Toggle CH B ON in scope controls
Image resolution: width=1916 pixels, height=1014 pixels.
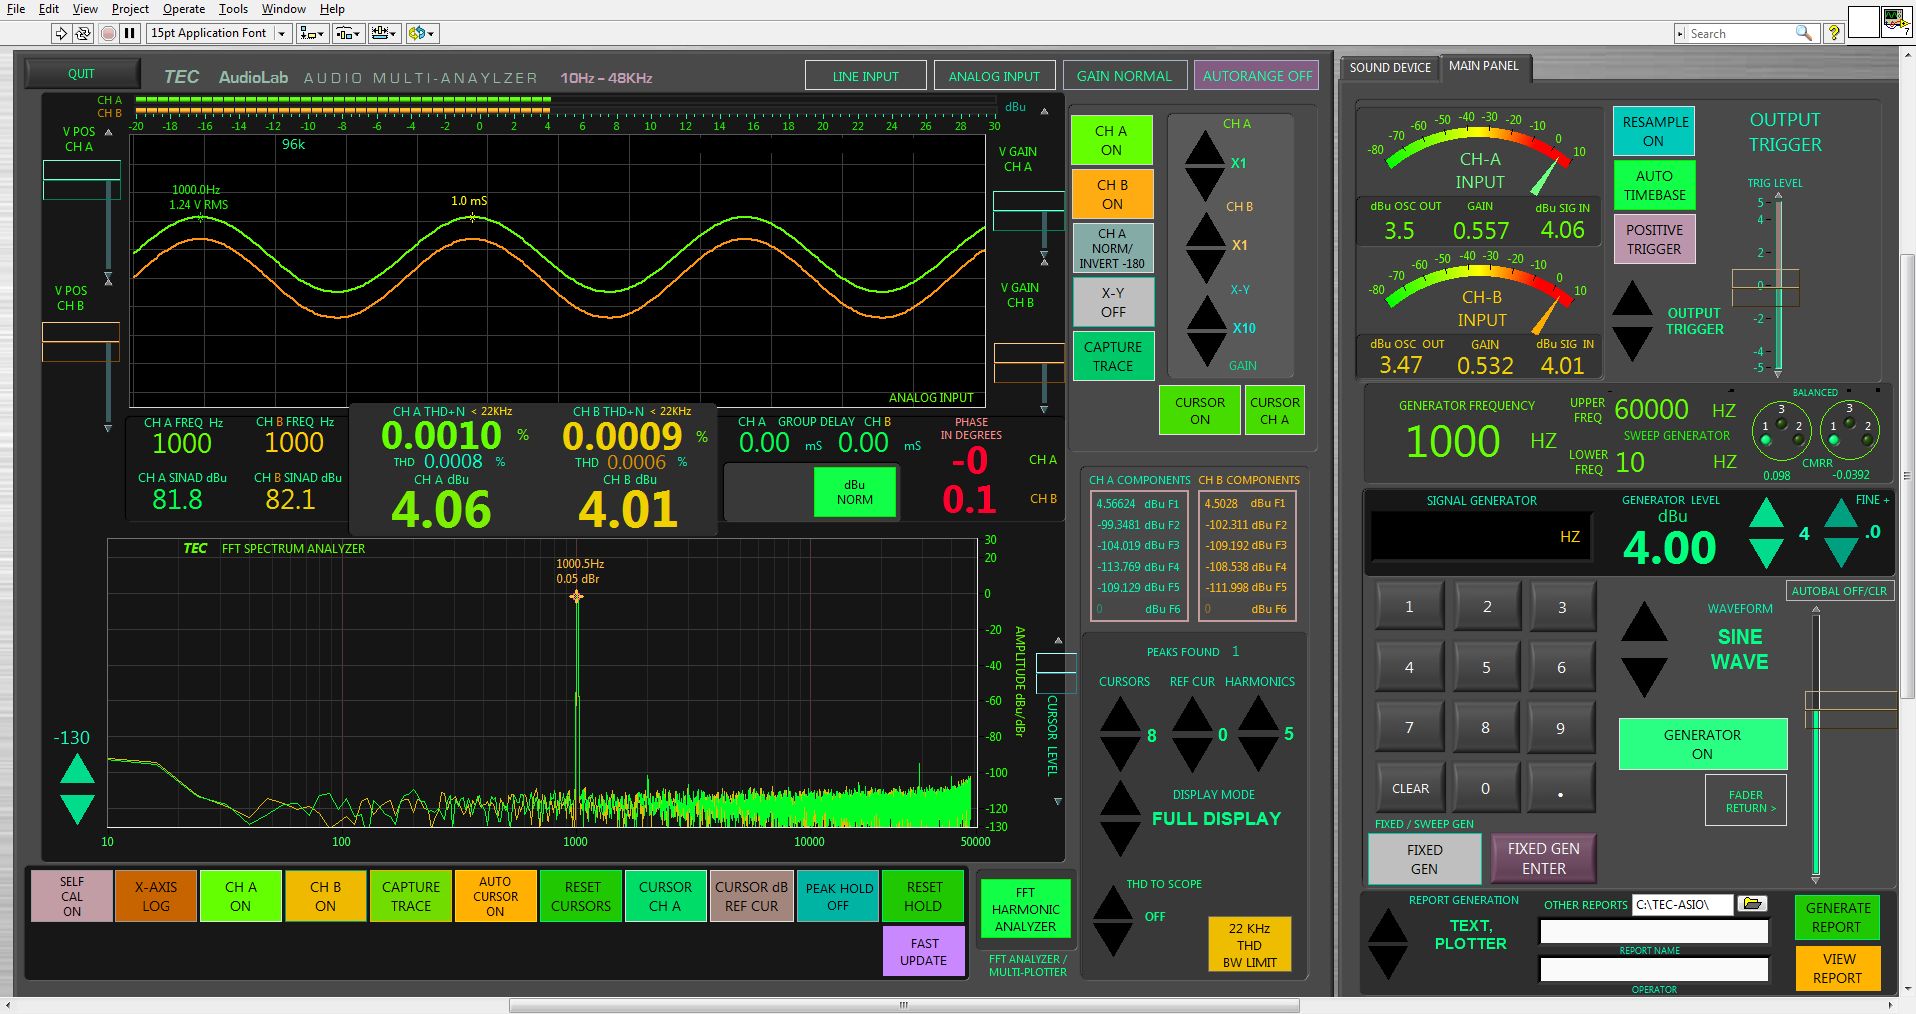(x=1112, y=194)
